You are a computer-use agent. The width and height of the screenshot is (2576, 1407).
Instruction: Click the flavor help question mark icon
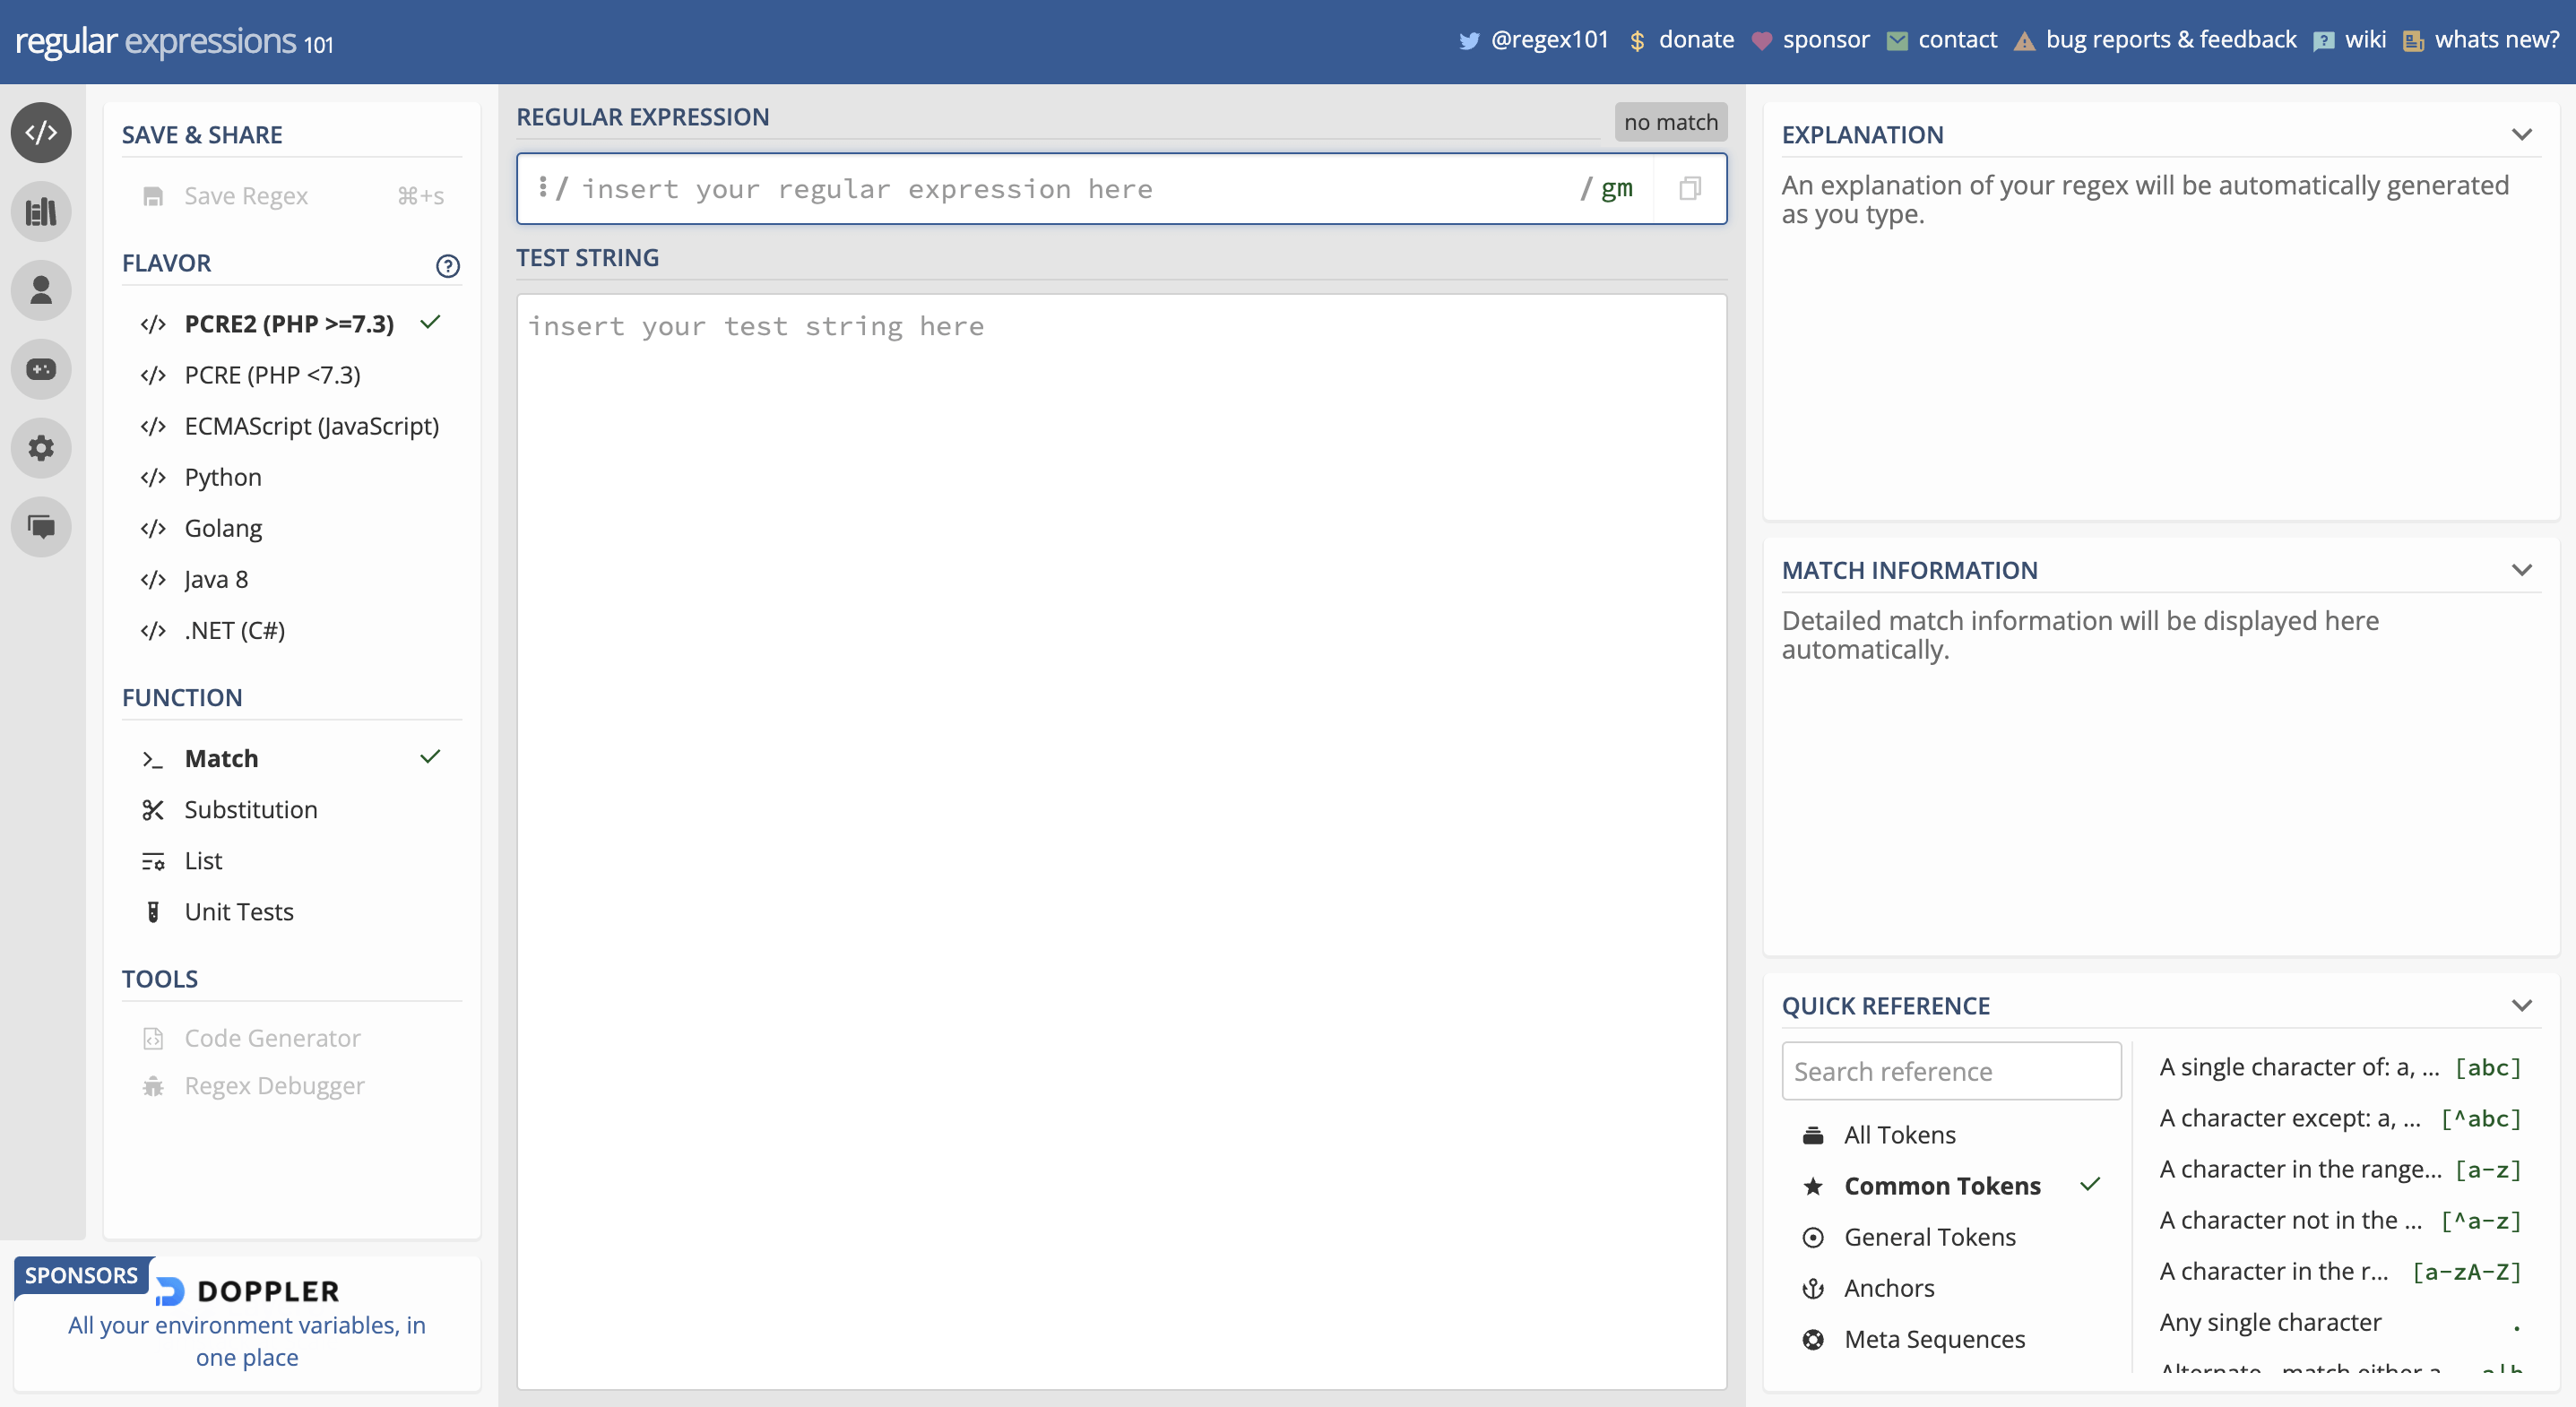pyautogui.click(x=447, y=266)
